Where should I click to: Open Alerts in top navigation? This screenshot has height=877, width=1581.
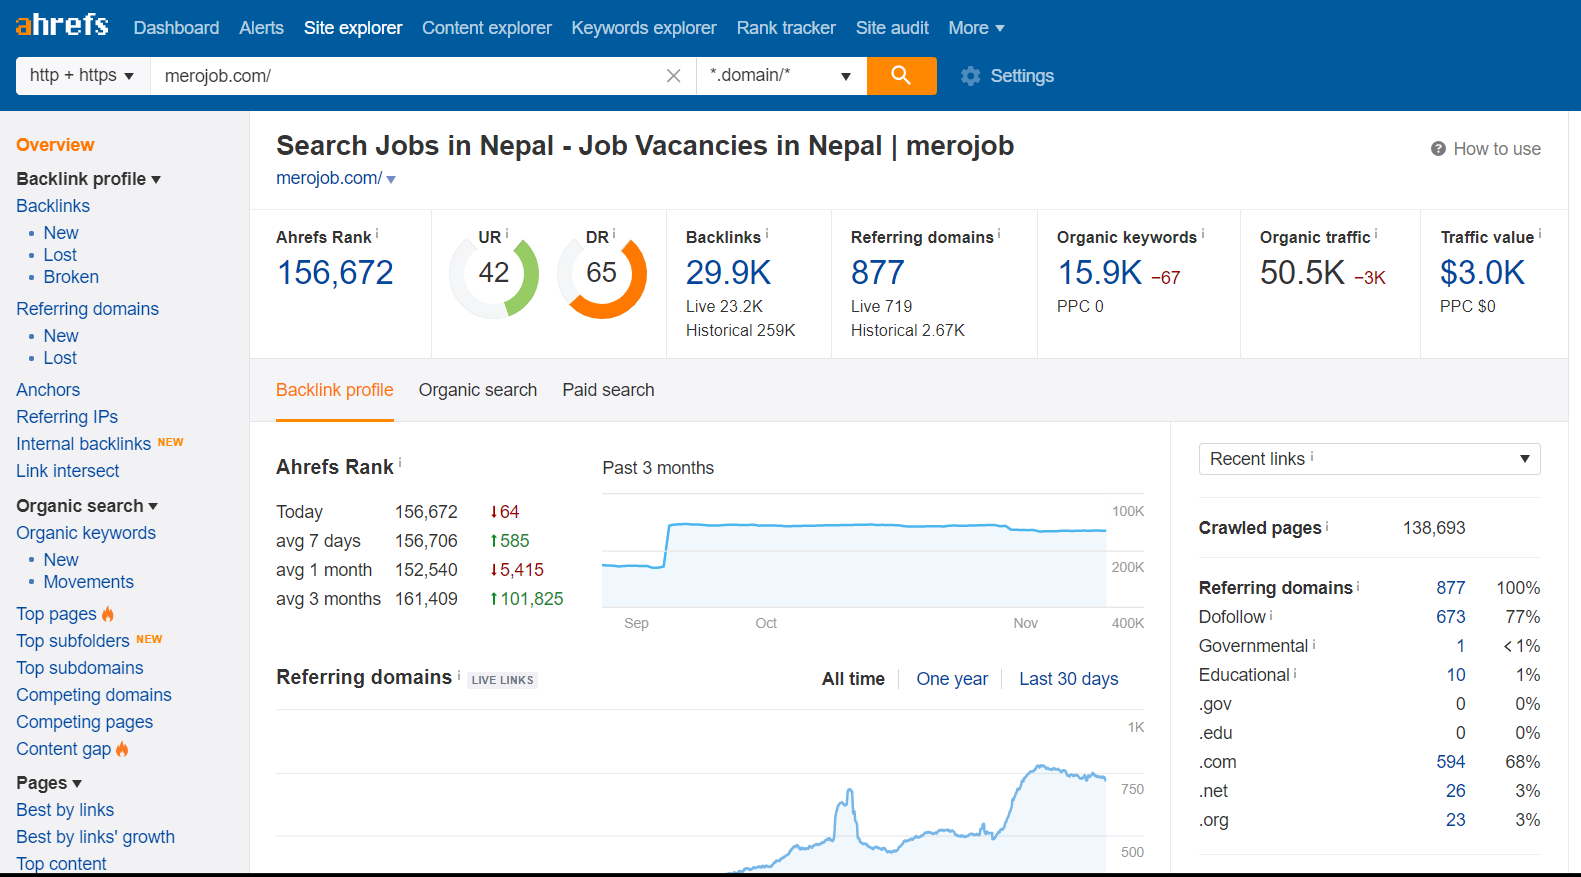point(261,28)
